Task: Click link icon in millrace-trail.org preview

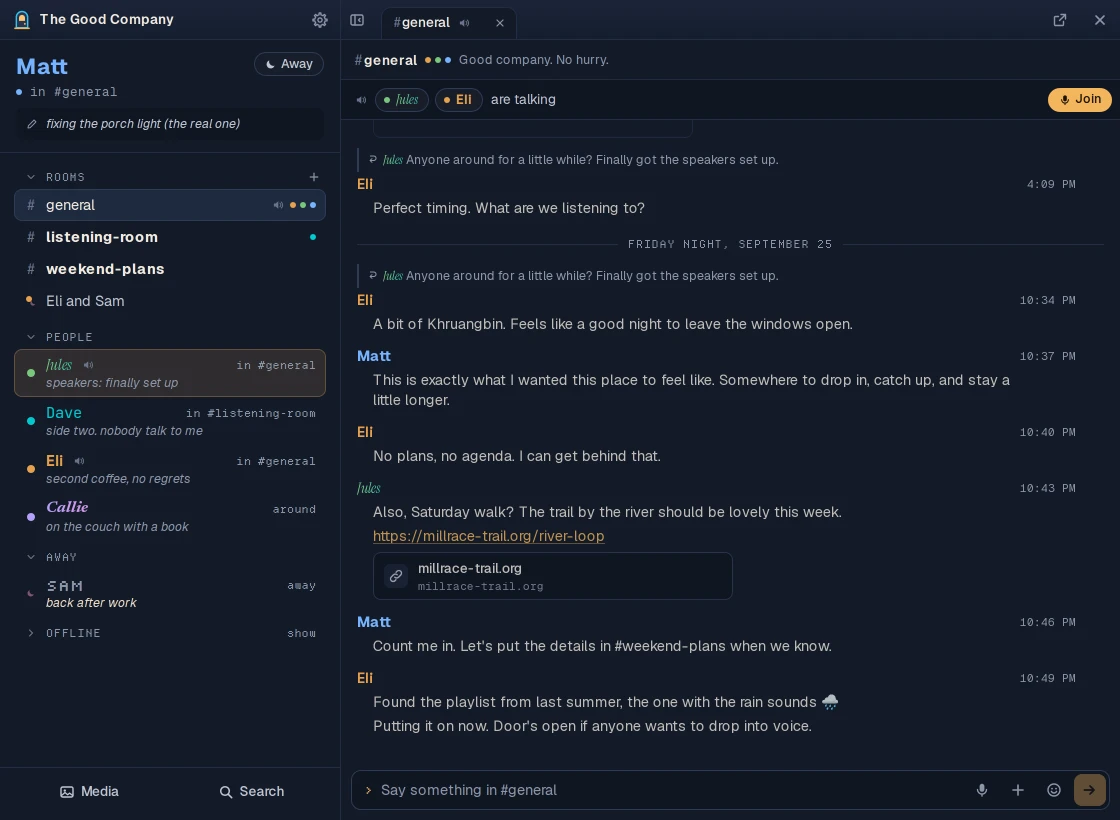Action: (x=396, y=576)
